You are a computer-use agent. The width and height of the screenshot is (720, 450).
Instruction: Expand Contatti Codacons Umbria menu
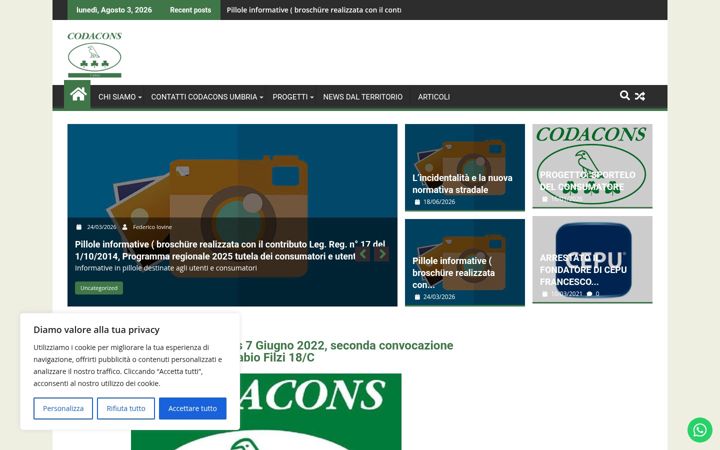pyautogui.click(x=207, y=97)
